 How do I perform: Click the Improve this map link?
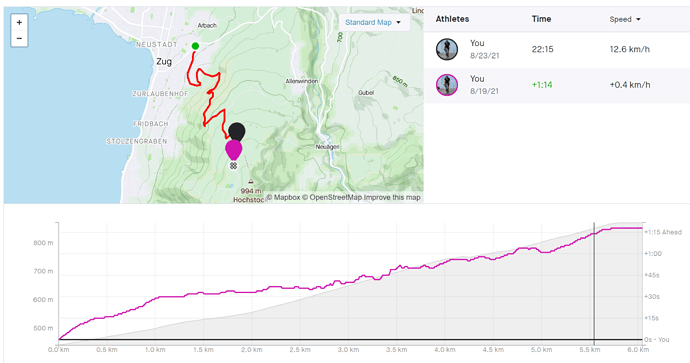coord(392,198)
